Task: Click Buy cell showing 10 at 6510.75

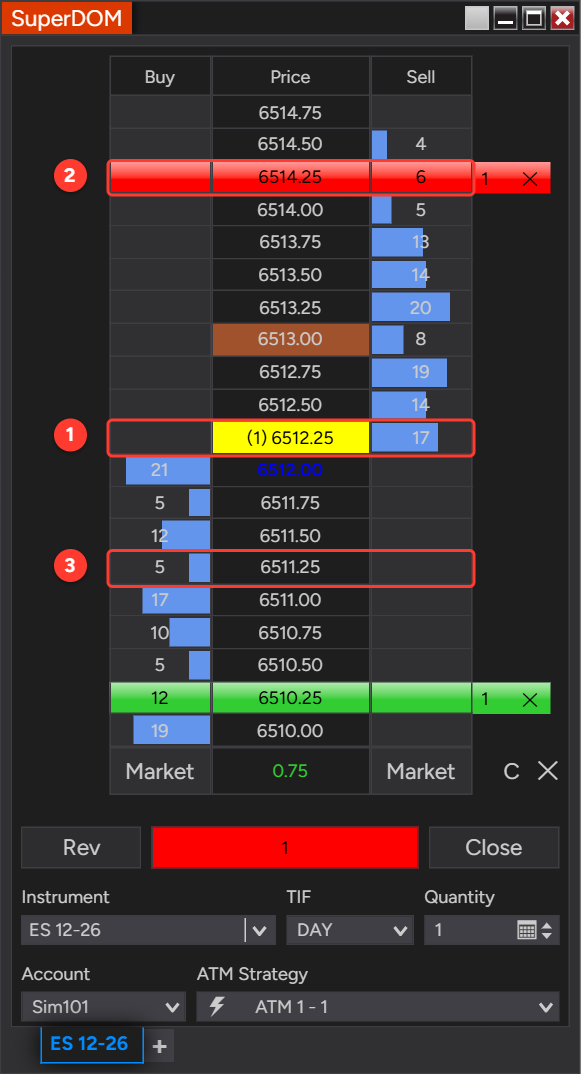Action: coord(160,633)
